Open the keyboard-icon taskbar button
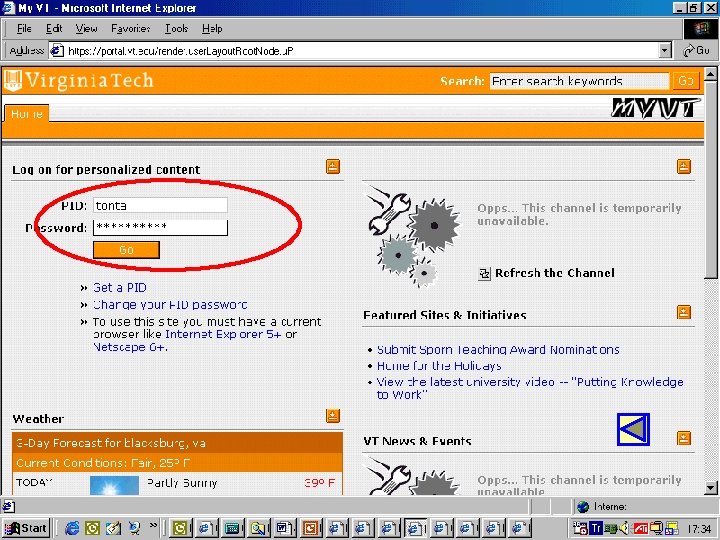The width and height of the screenshot is (720, 540). [x=233, y=528]
